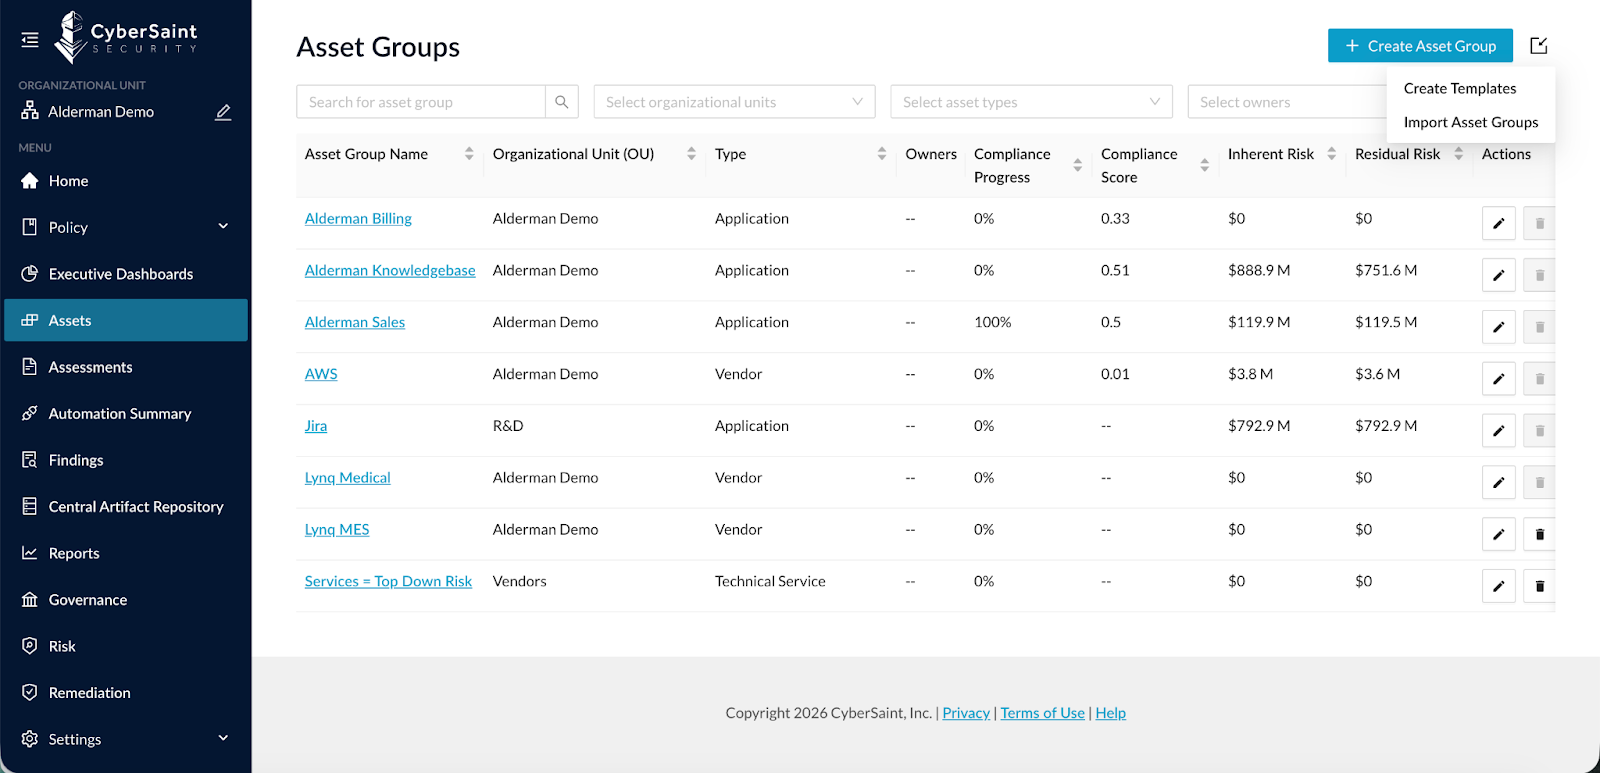The width and height of the screenshot is (1600, 773).
Task: Edit the Alderman Billing asset group
Action: click(1498, 223)
